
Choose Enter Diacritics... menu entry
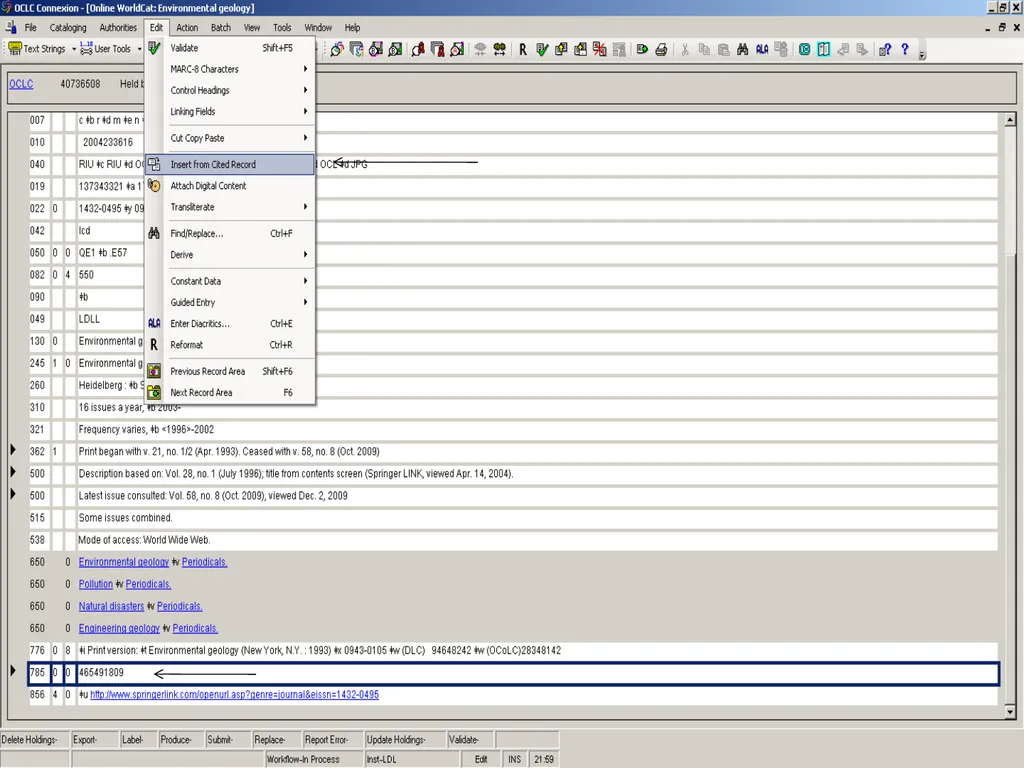point(230,323)
